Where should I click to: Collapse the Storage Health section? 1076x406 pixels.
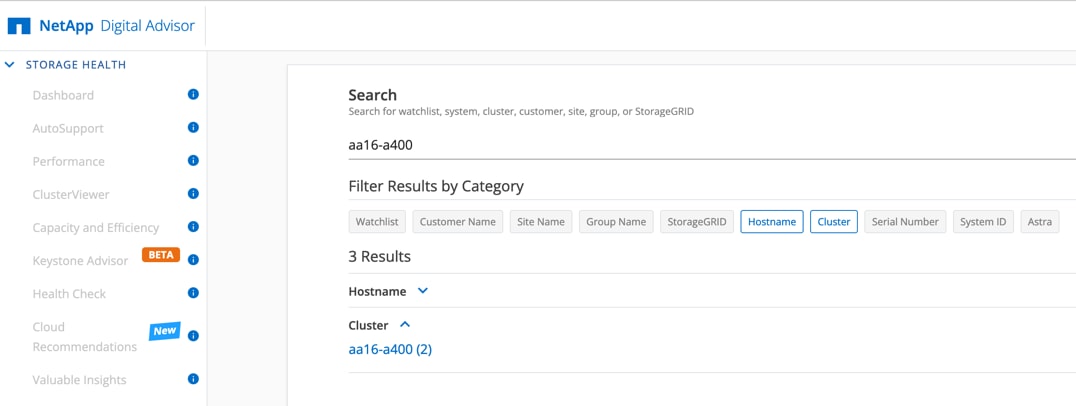coord(10,65)
